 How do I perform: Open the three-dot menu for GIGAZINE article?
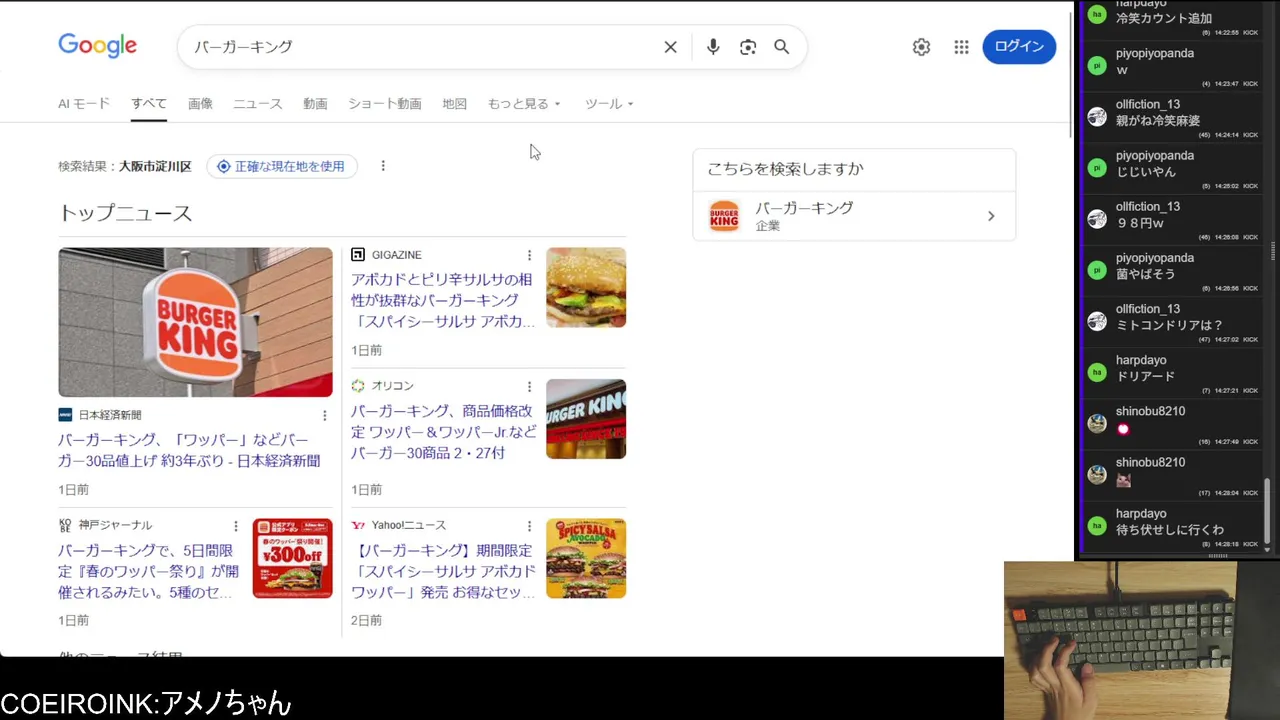529,256
